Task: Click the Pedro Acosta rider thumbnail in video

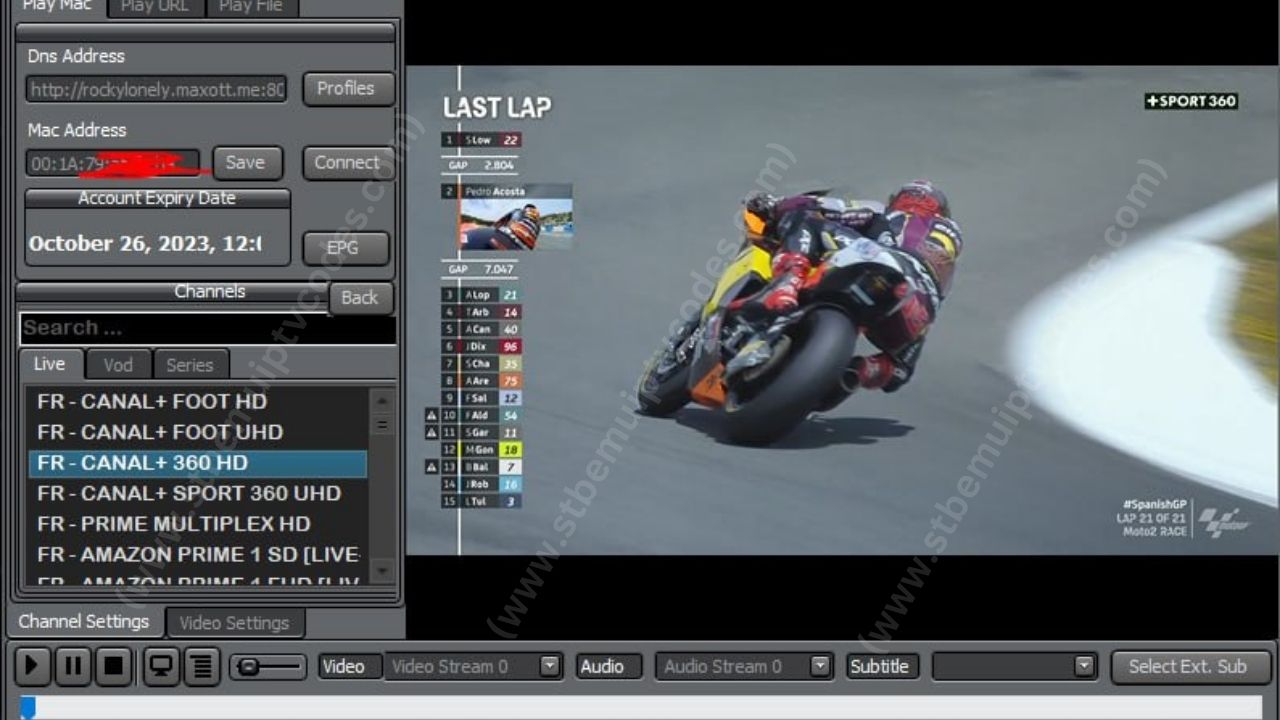Action: pos(516,224)
